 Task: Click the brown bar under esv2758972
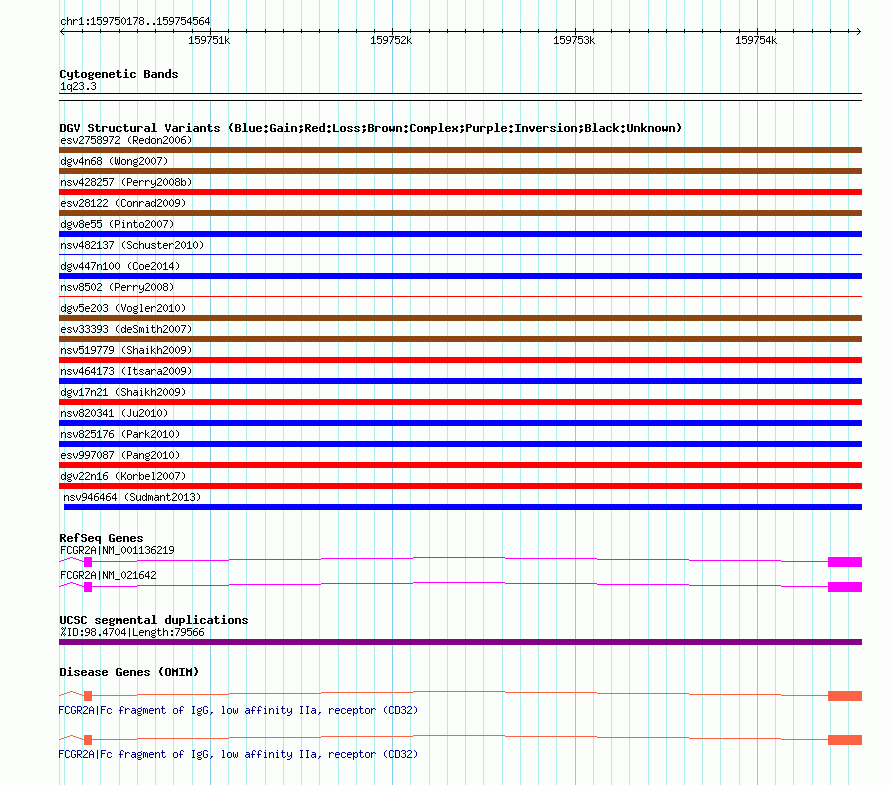[460, 150]
